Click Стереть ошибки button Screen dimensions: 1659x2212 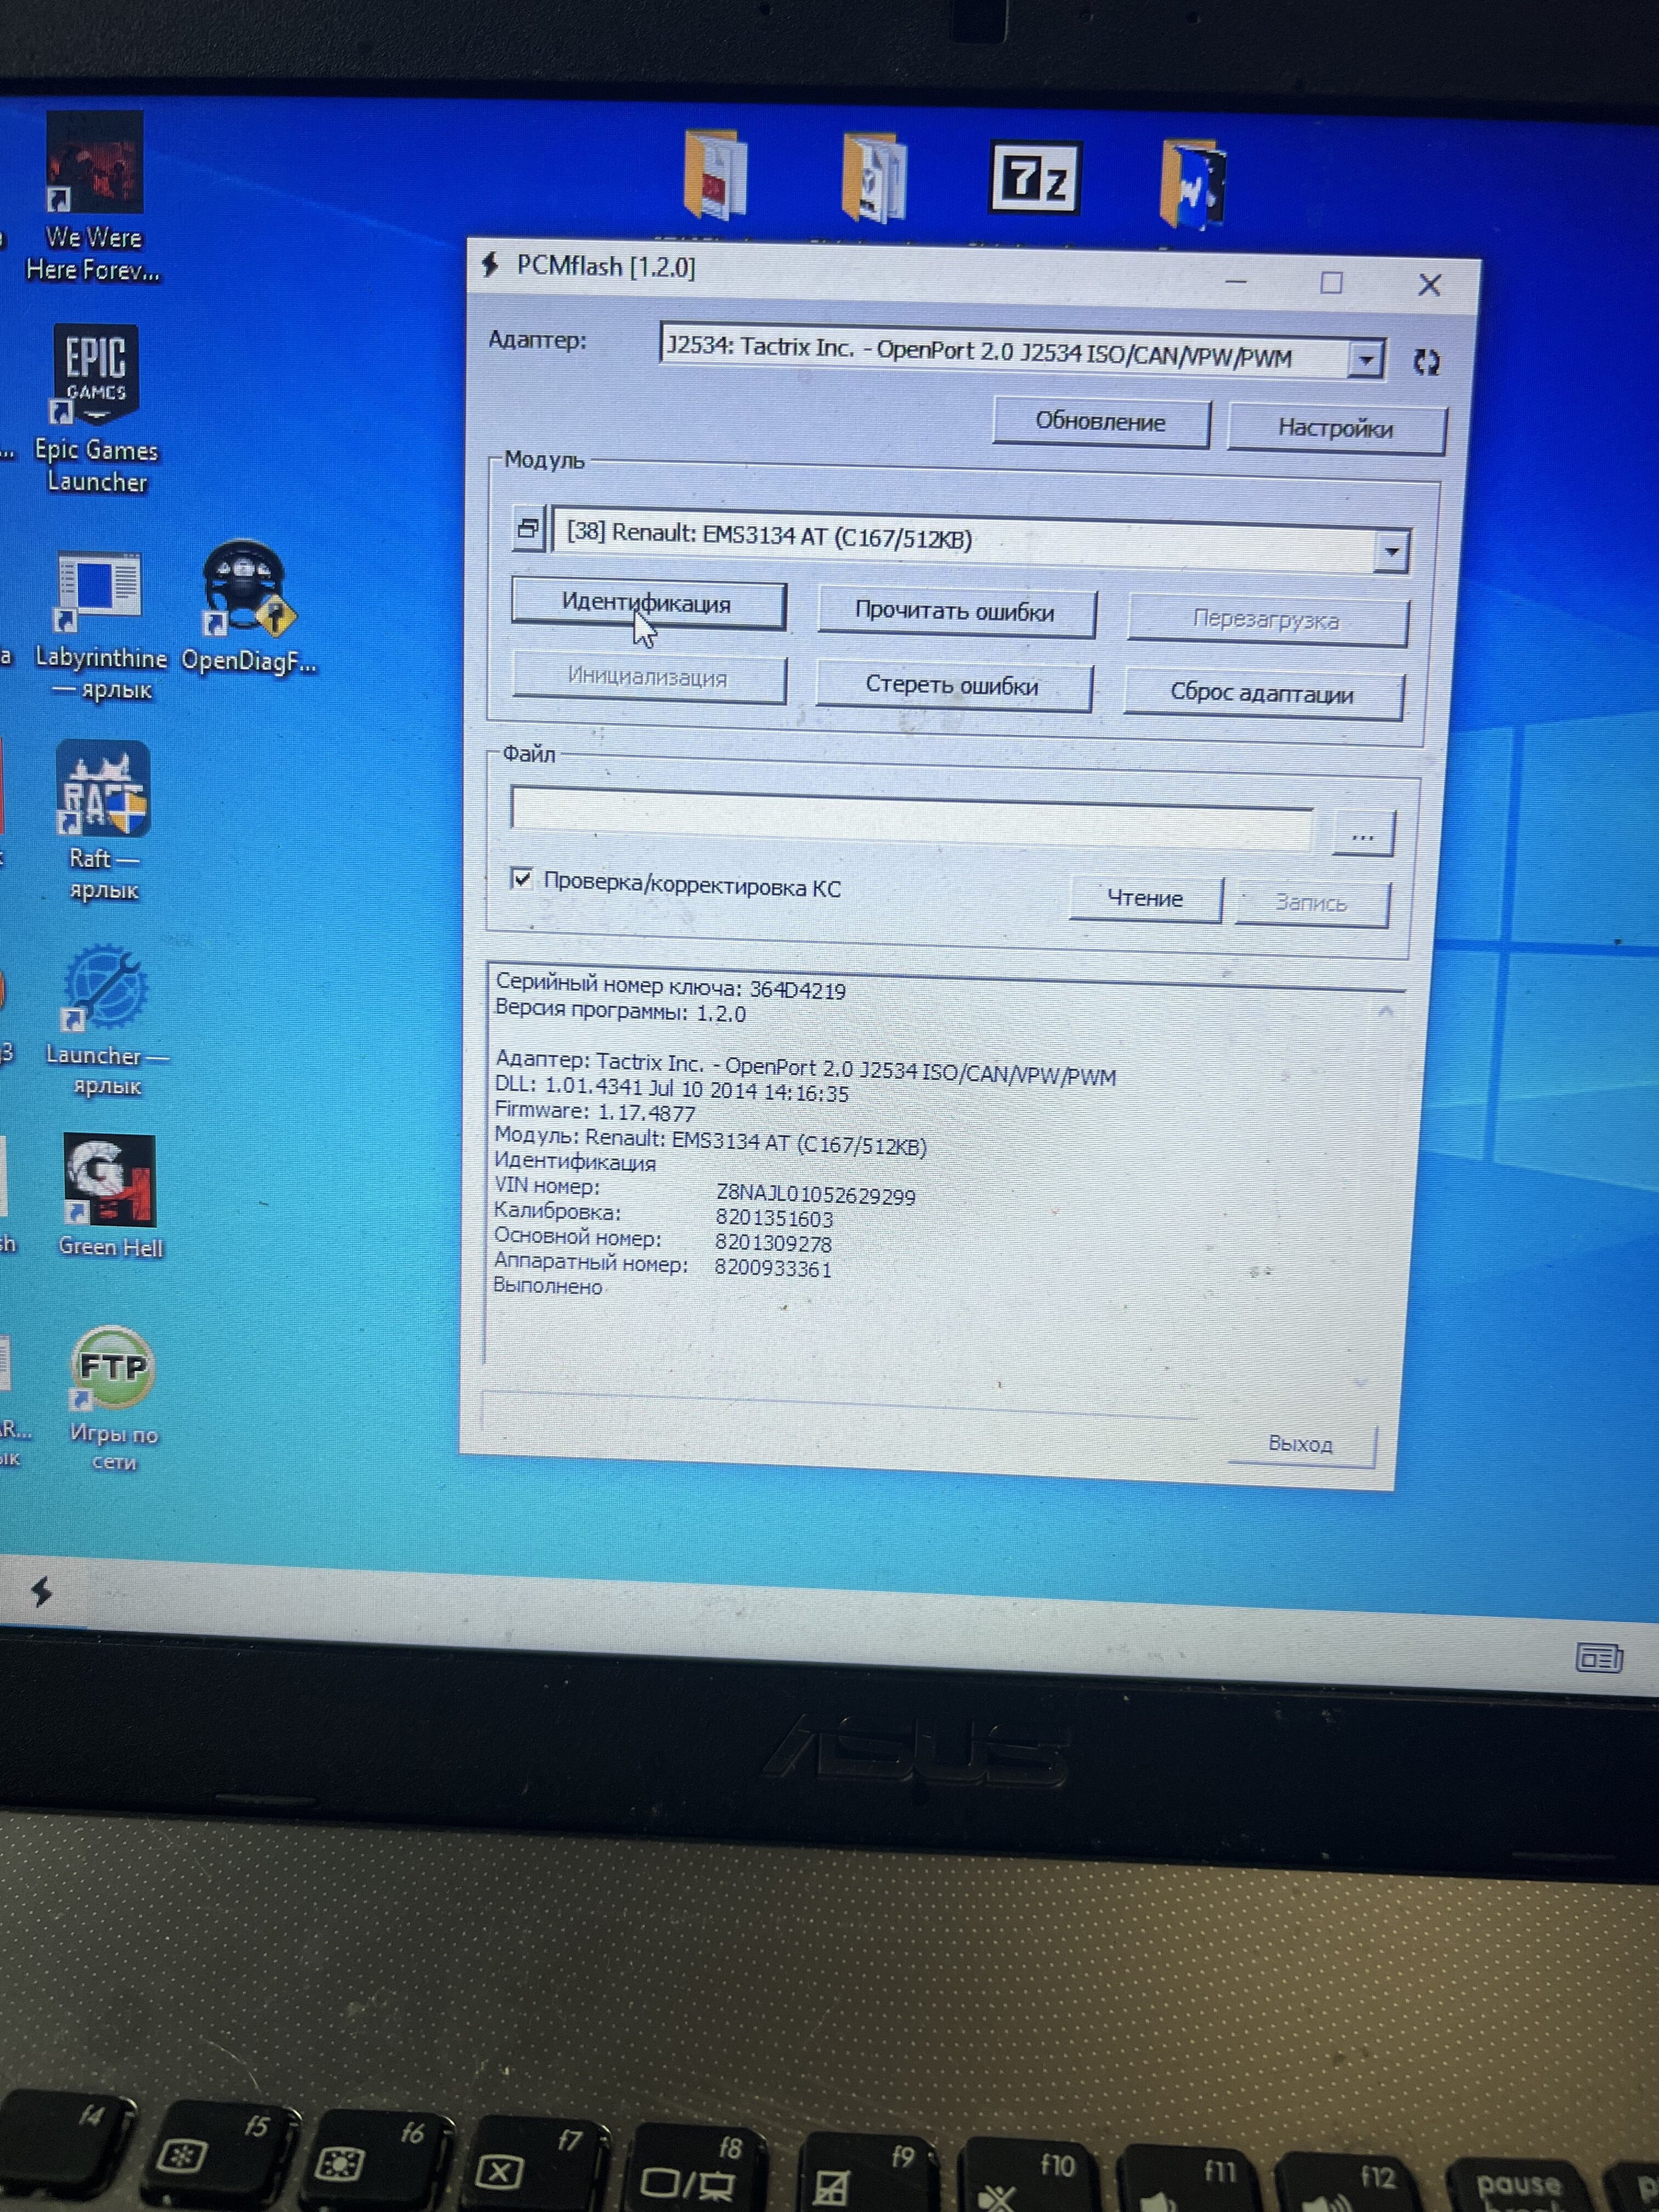click(952, 686)
